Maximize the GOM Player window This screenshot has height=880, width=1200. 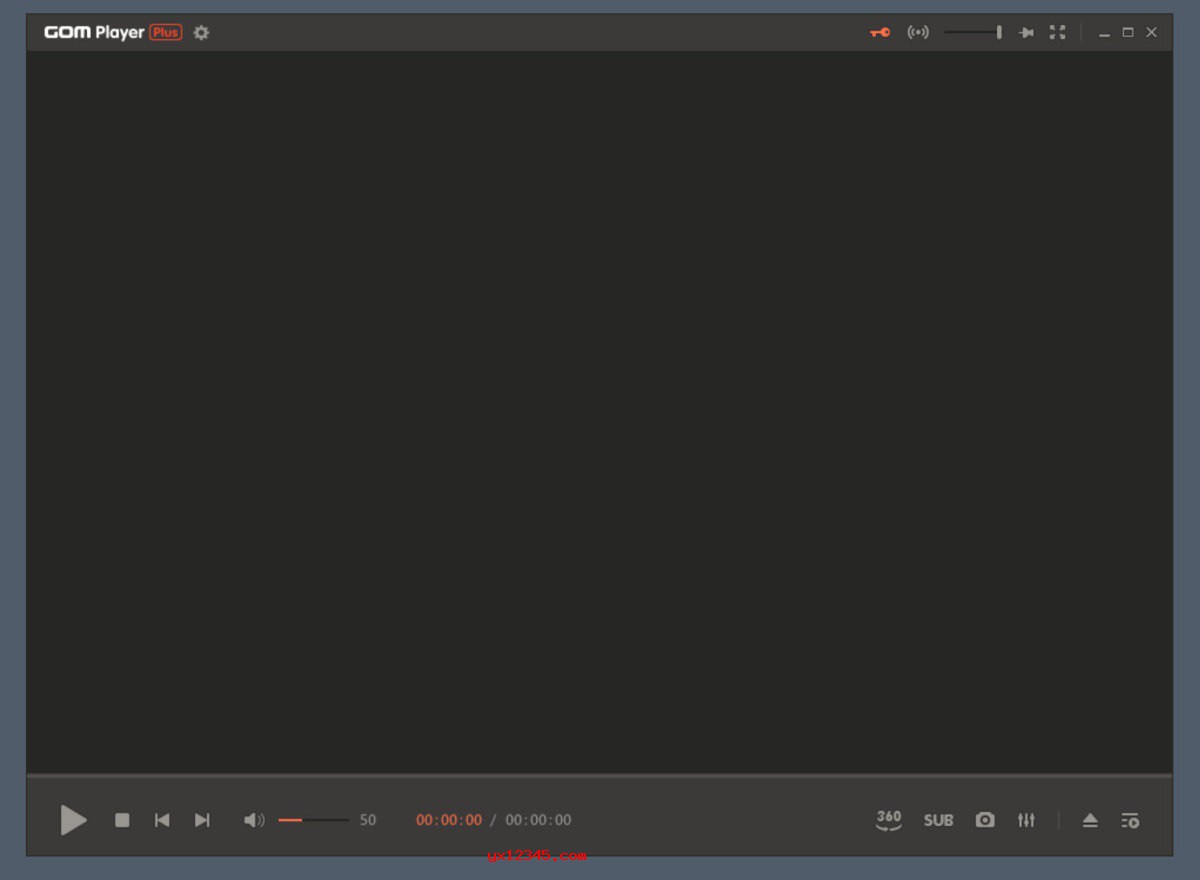1128,32
